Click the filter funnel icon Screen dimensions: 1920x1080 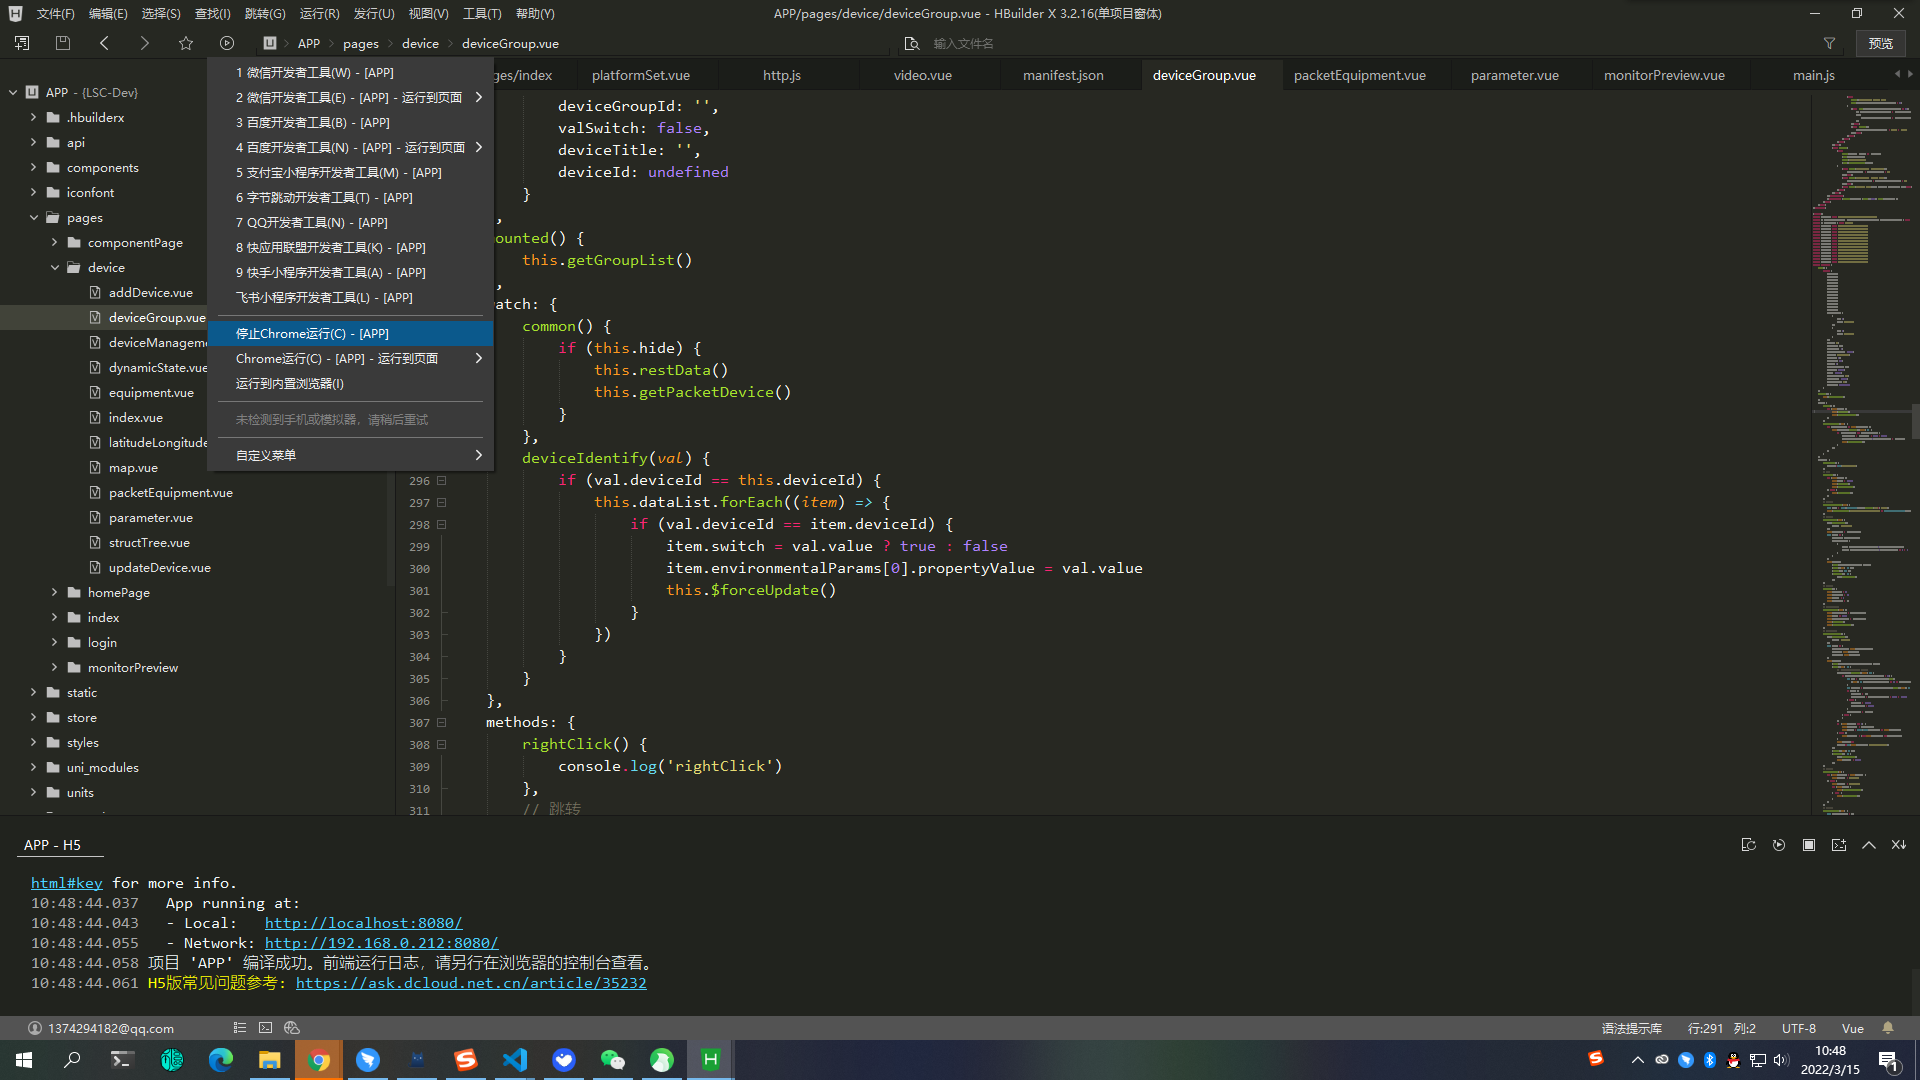[x=1829, y=43]
